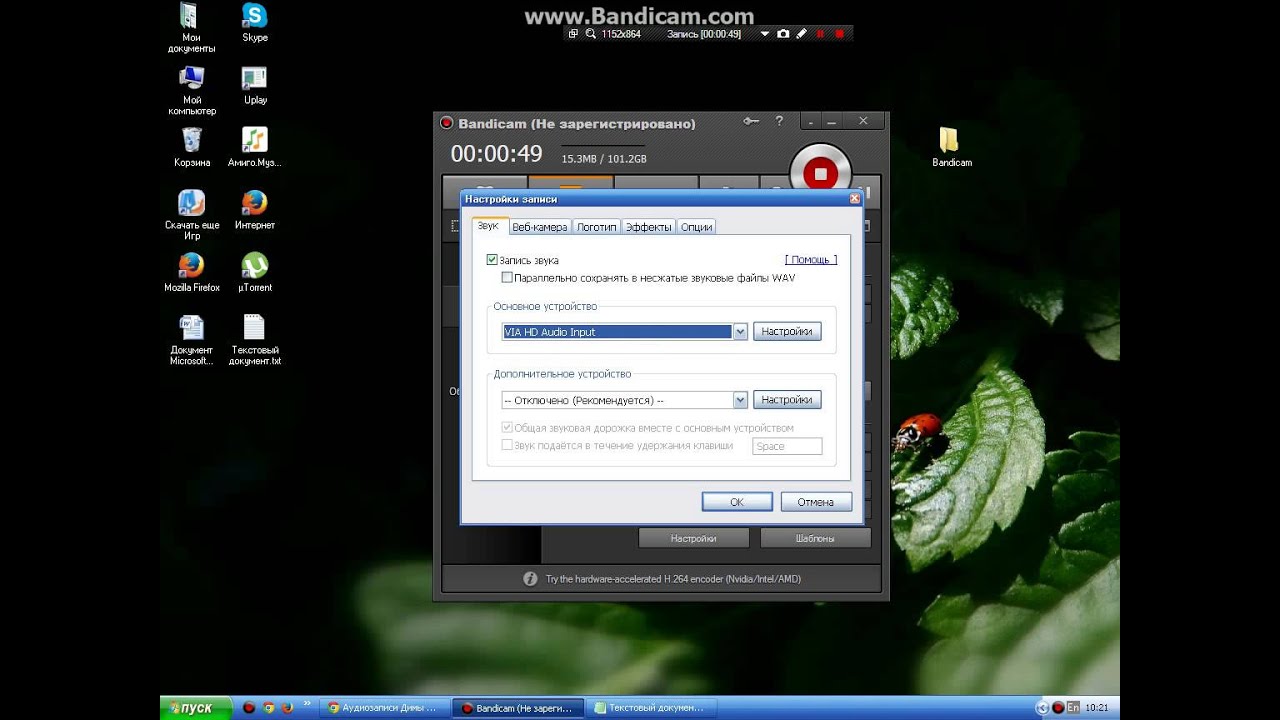Close the Настройки записи dialog
Viewport: 1280px width, 720px height.
click(854, 199)
